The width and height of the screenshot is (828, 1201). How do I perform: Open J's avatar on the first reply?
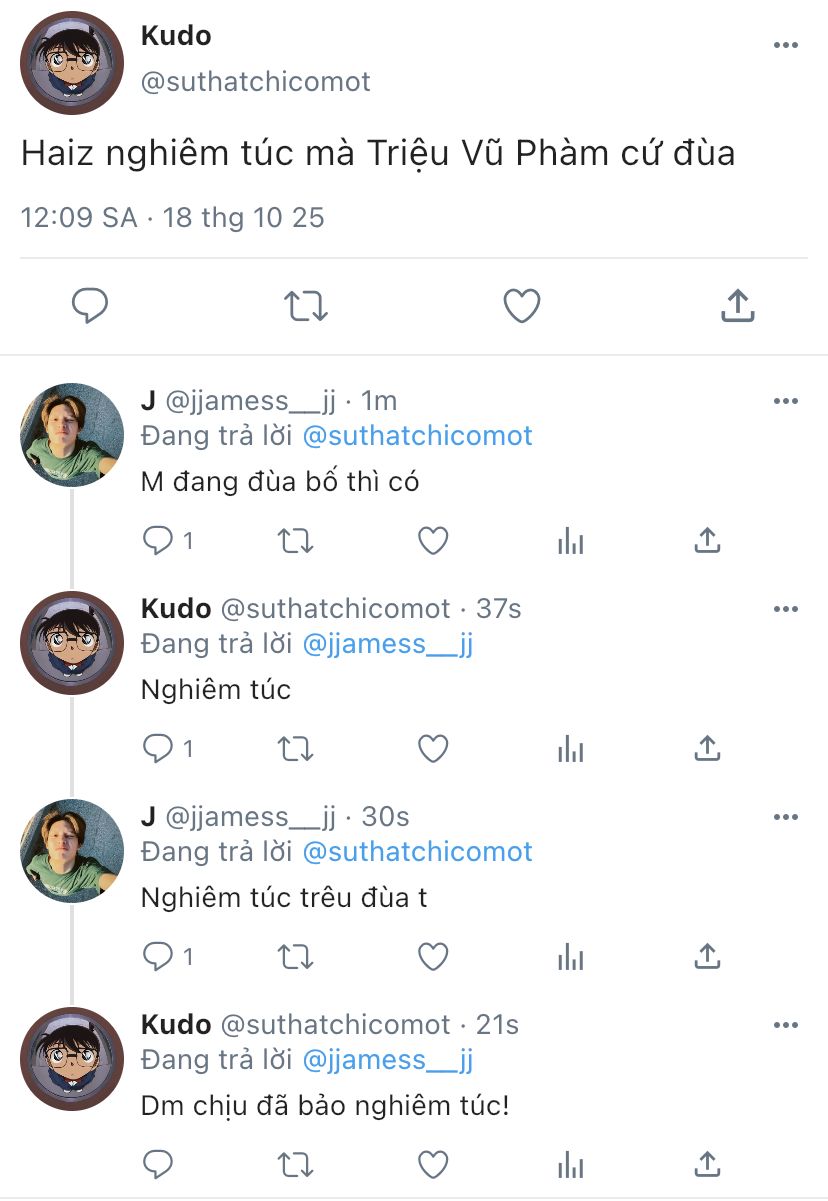(72, 435)
